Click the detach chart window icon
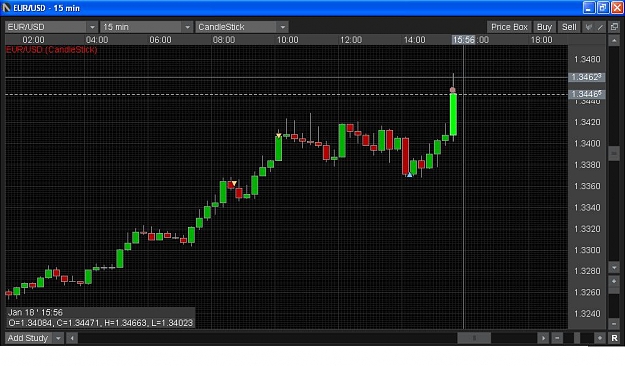This screenshot has width=625, height=366. [x=614, y=27]
